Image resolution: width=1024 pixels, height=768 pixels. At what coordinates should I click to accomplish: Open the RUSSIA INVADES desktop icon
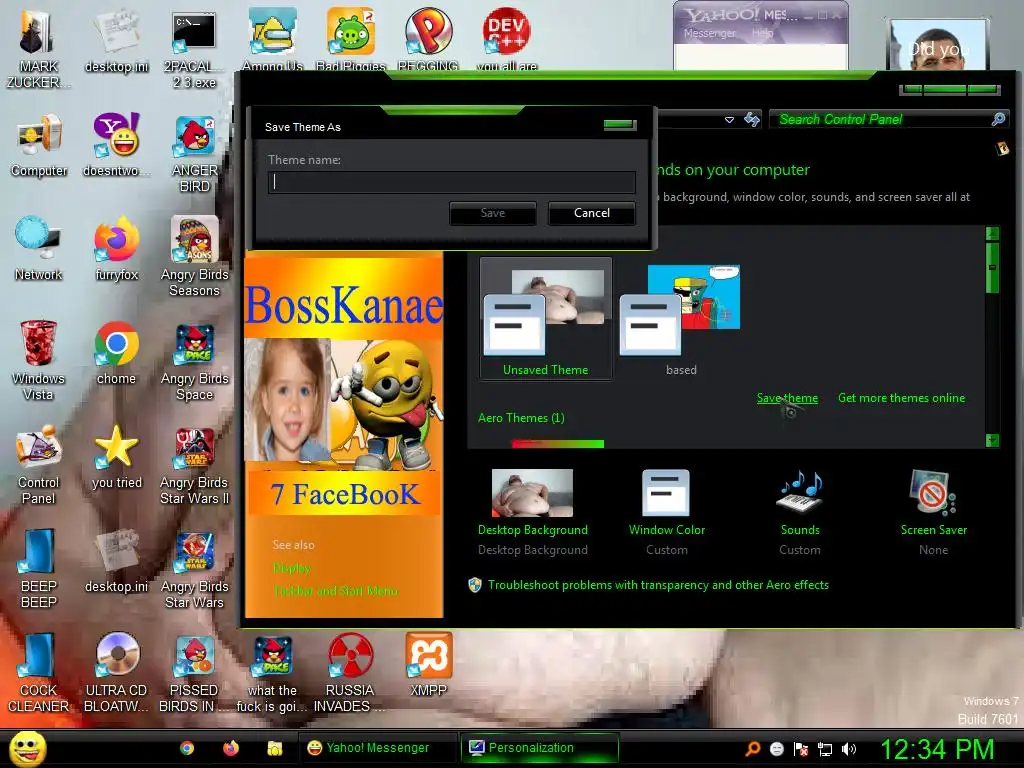350,673
